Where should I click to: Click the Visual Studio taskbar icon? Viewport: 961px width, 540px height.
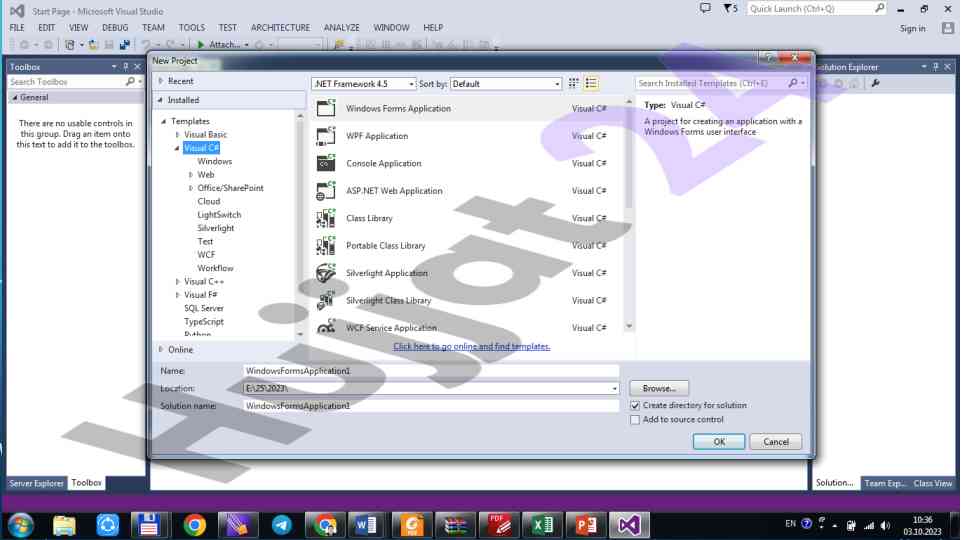(629, 525)
